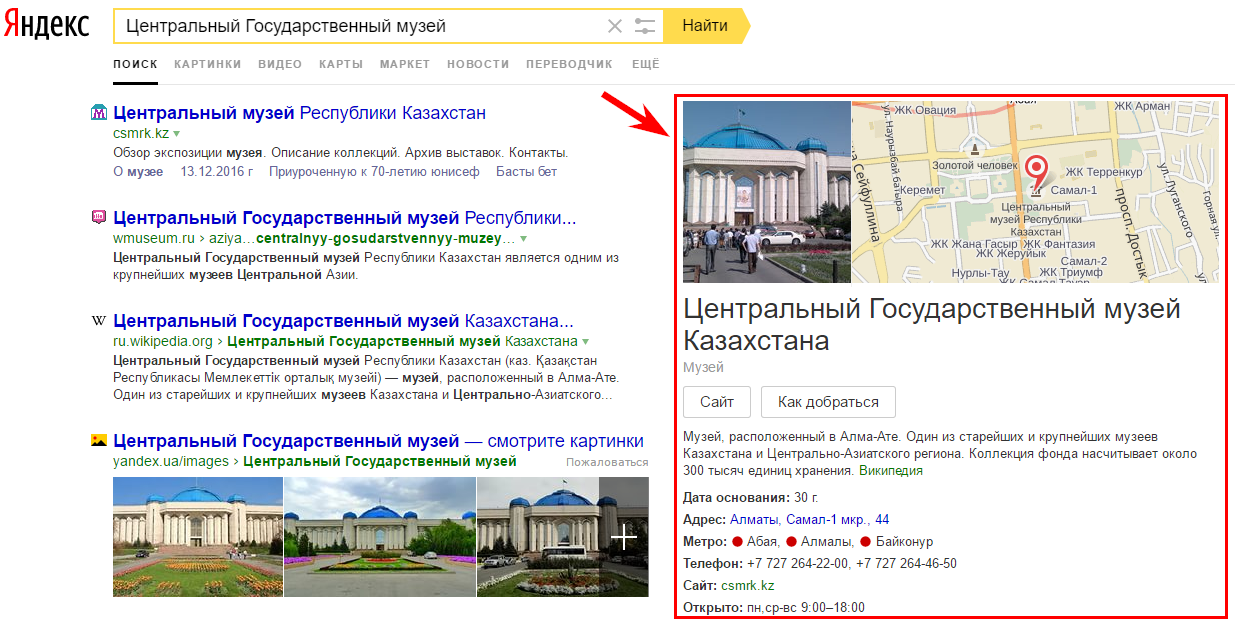
Task: Click the wmuseum.ru result favicon
Action: [x=99, y=217]
